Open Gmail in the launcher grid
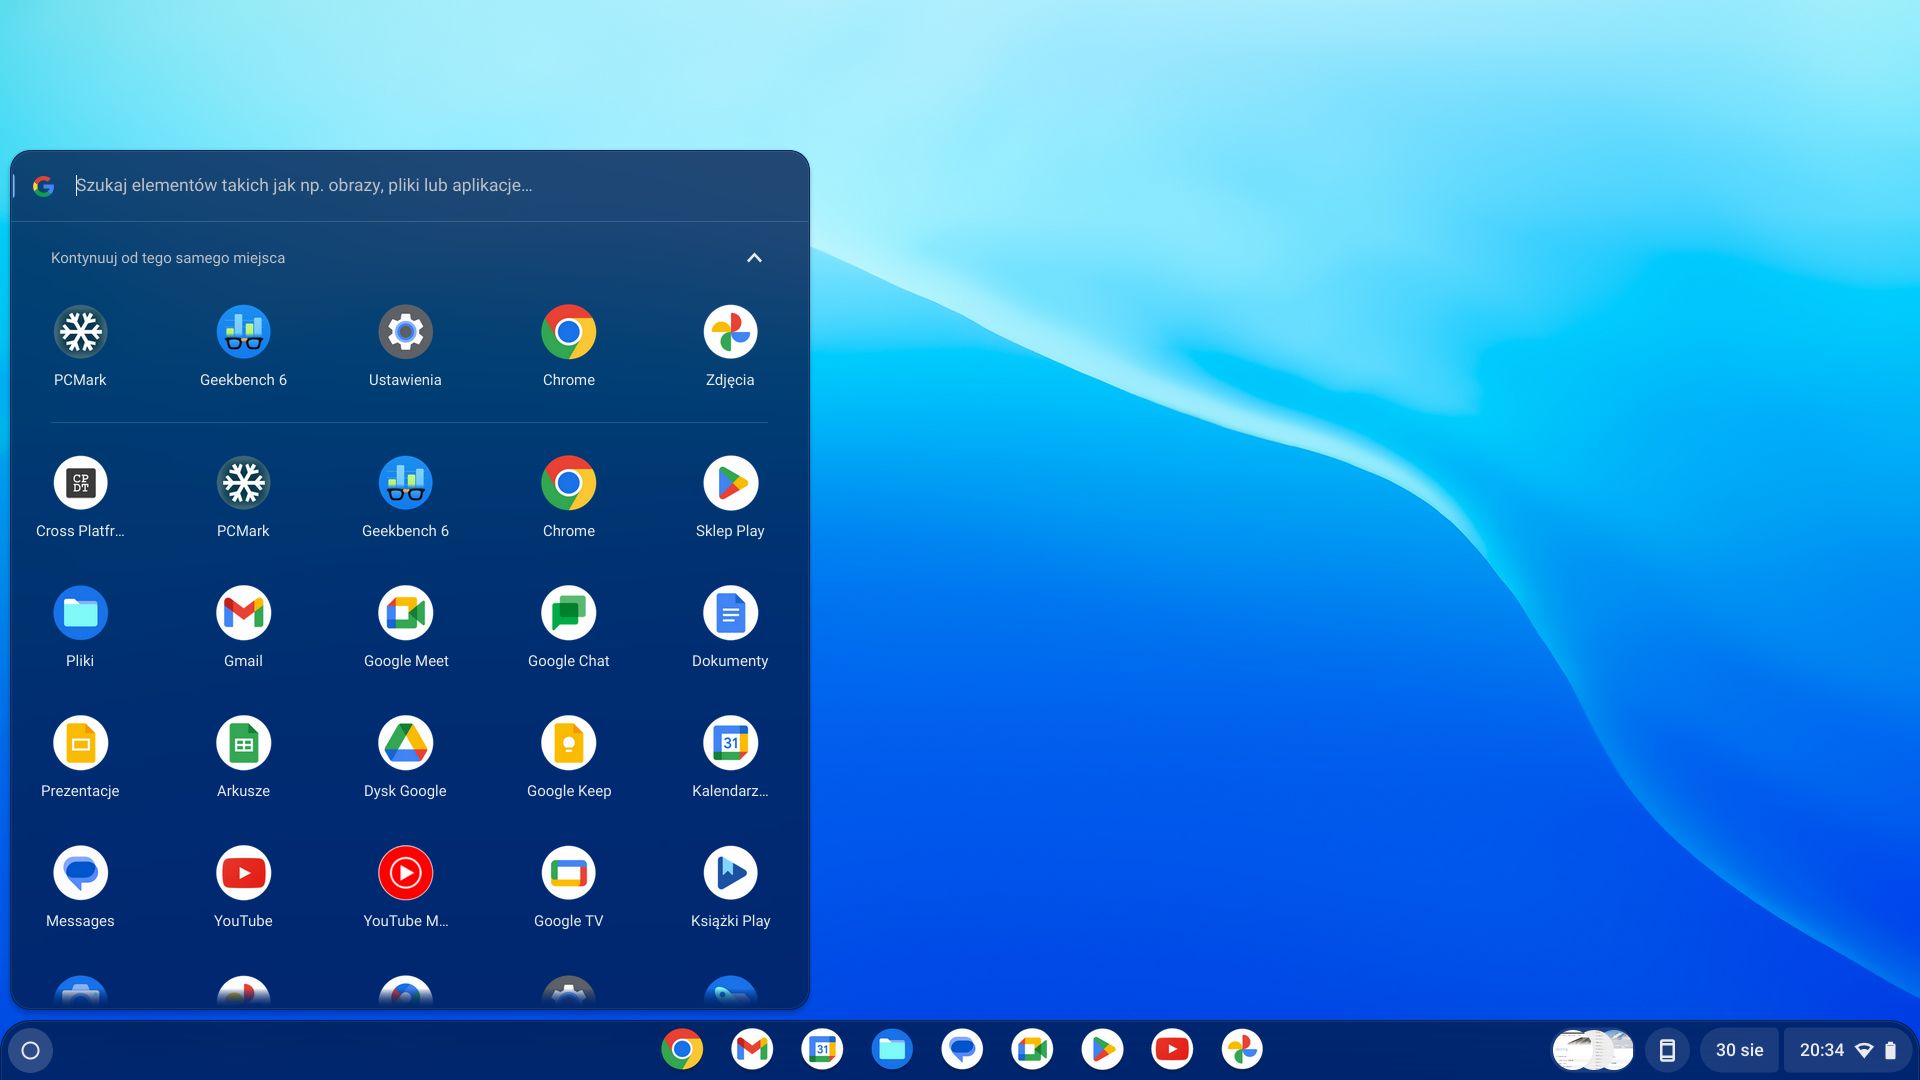This screenshot has width=1920, height=1080. (x=243, y=627)
